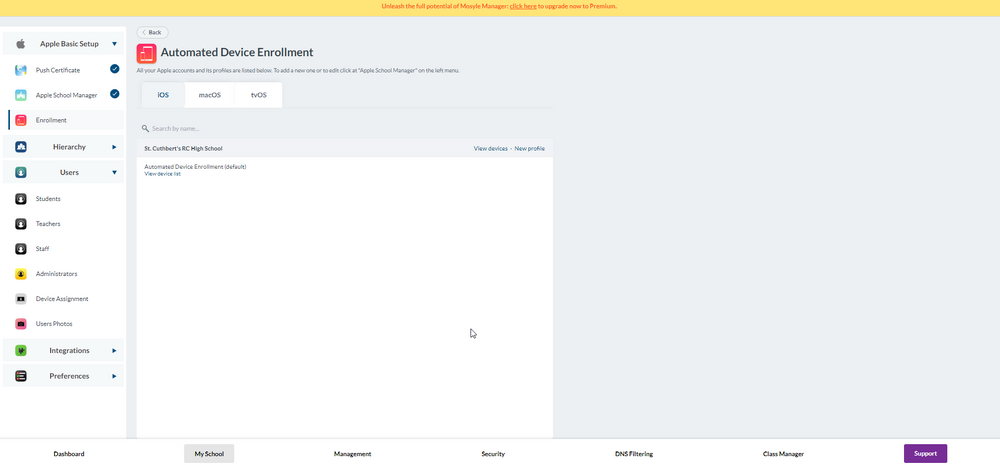Click the purple Support button
Image resolution: width=1000 pixels, height=465 pixels.
[925, 454]
